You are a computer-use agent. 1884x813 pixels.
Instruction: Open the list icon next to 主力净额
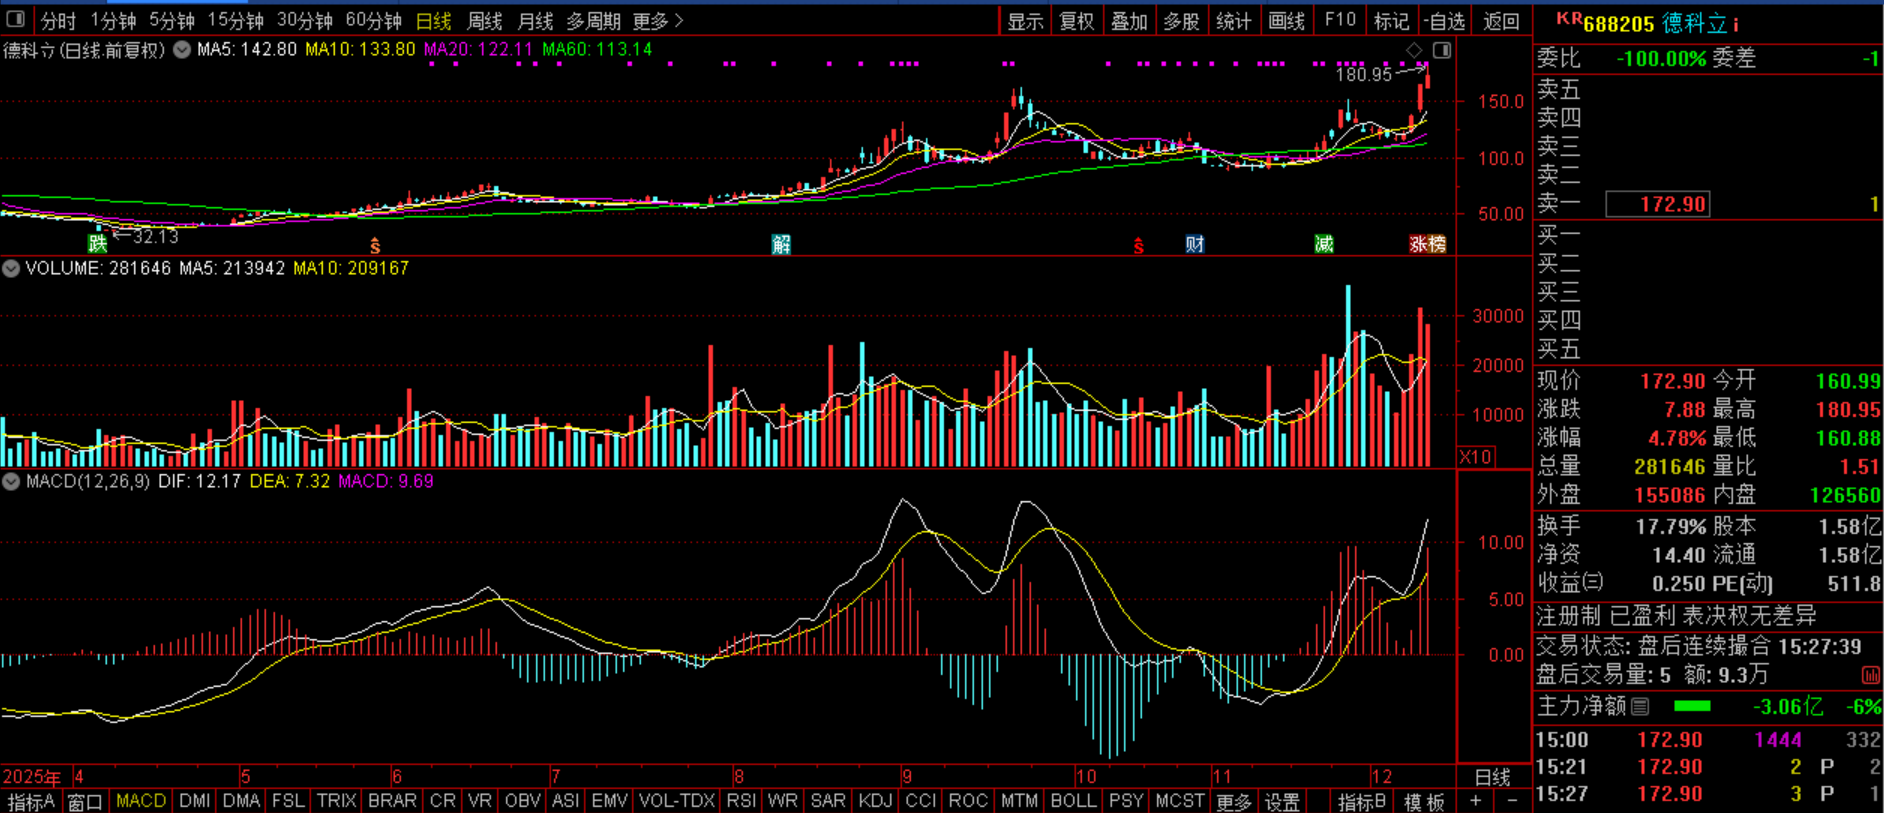[1640, 707]
